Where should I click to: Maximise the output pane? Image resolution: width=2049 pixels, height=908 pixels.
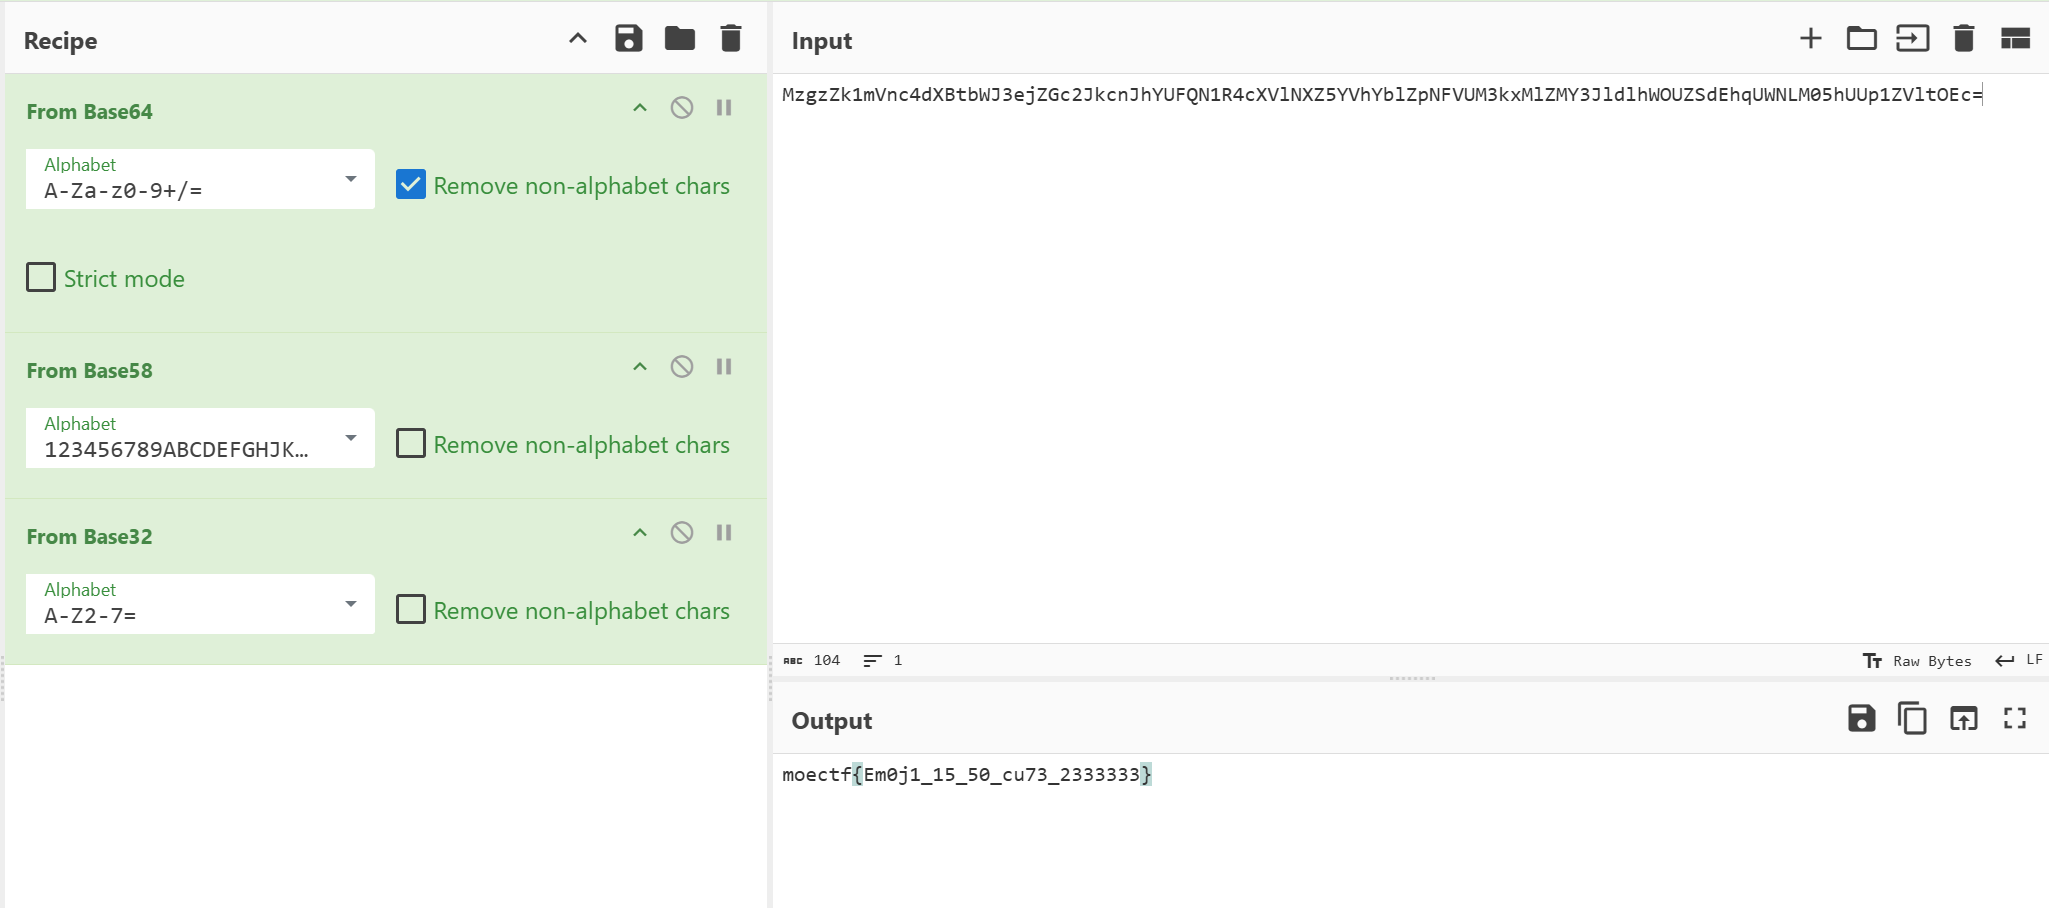2015,719
